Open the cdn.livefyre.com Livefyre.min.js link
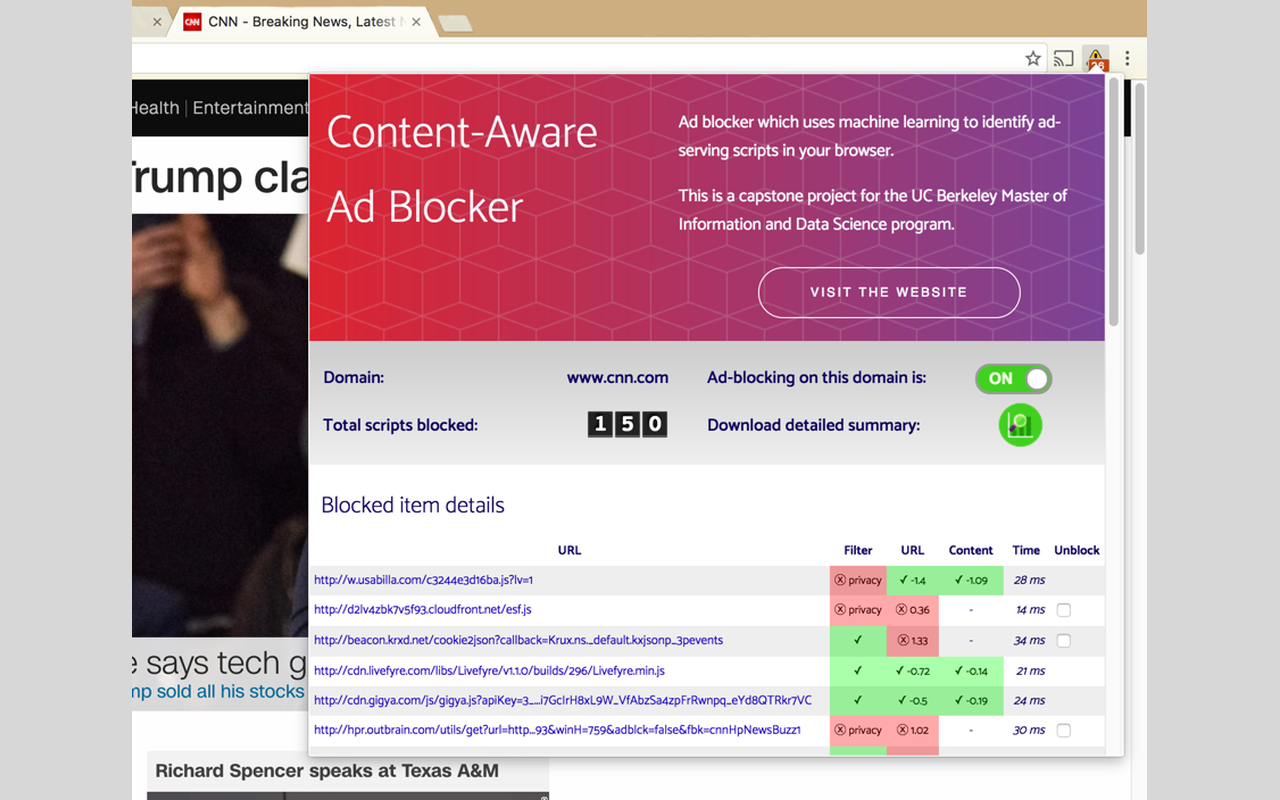This screenshot has width=1280, height=800. pos(489,670)
